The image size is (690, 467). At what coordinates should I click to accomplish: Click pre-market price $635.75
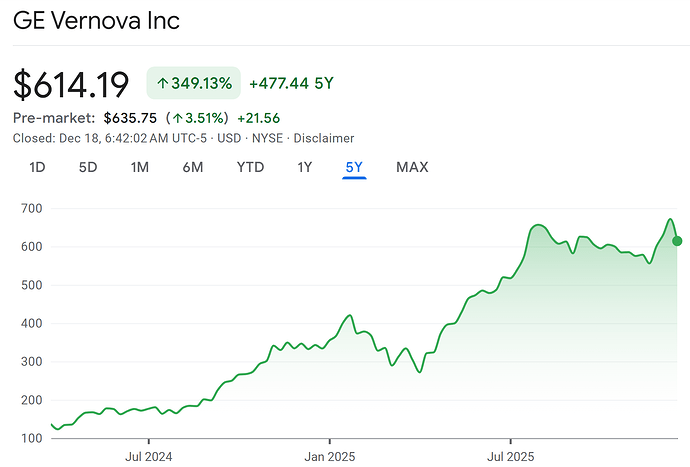point(130,118)
